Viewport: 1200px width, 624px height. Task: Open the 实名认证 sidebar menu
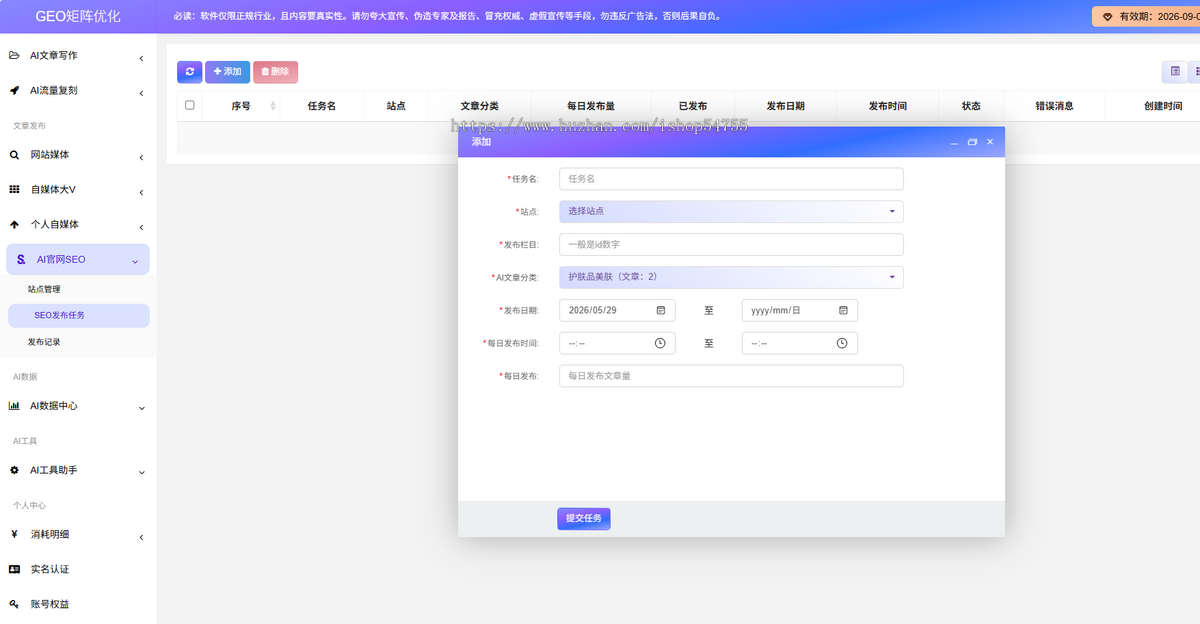[78, 569]
